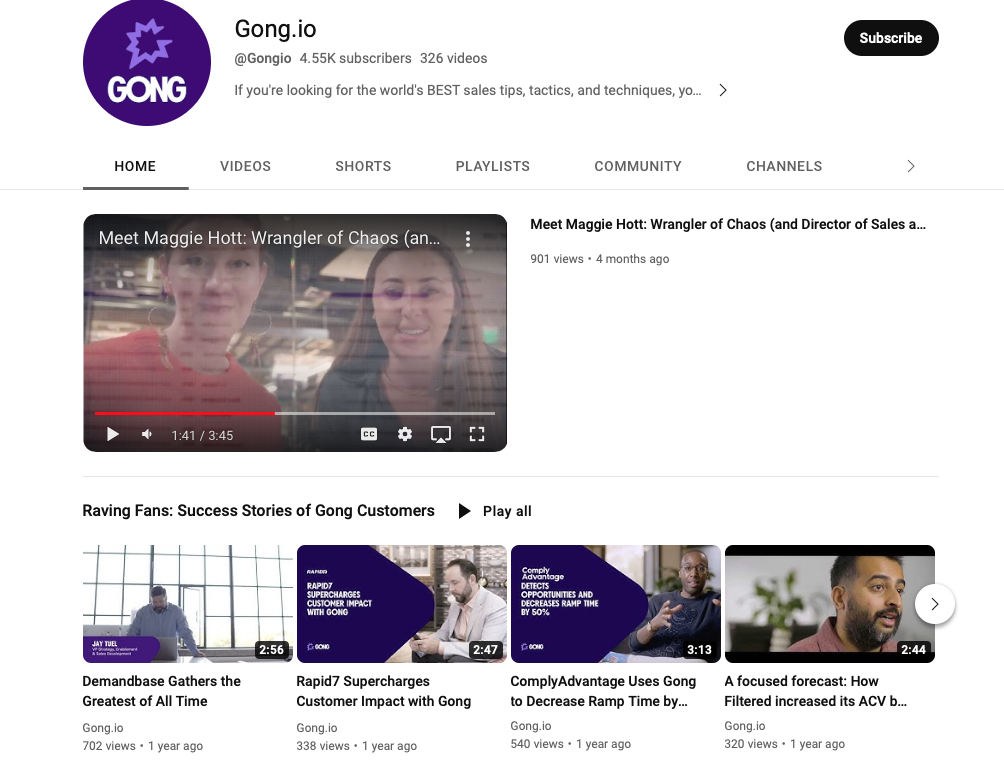
Task: Click 'Rapid7 Supercharges Customer Impact with Gong' title
Action: click(384, 691)
